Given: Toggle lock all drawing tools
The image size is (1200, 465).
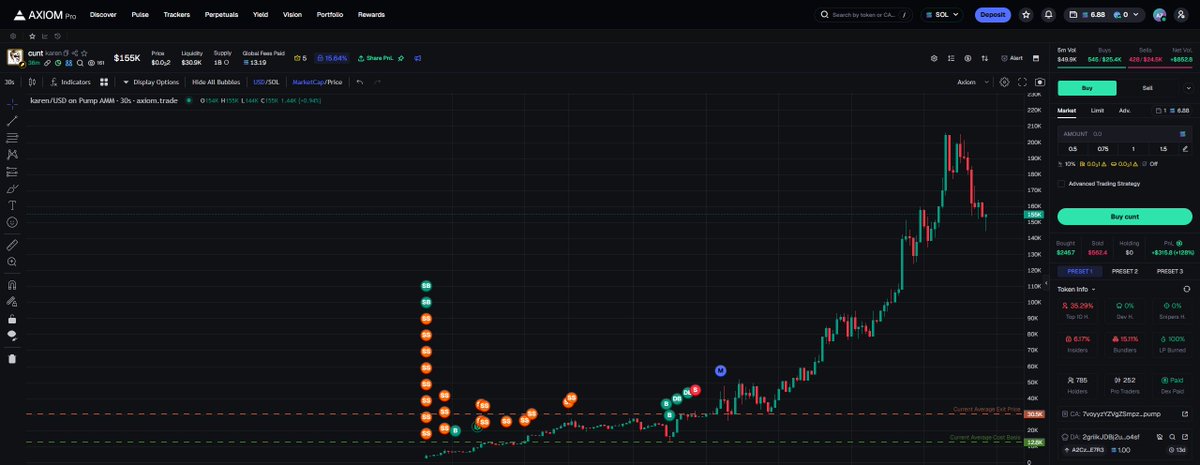Looking at the screenshot, I should [12, 319].
